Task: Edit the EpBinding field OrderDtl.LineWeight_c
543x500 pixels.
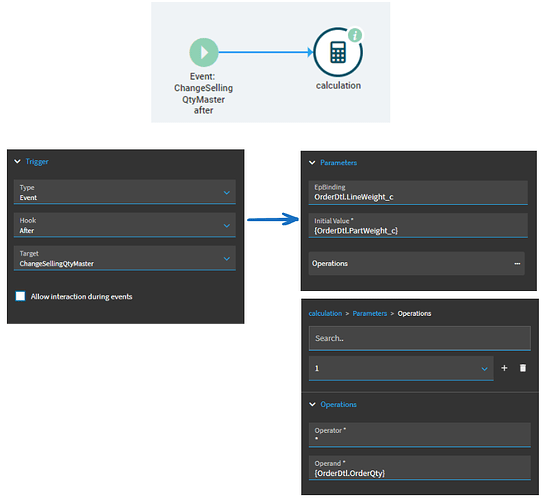Action: 418,193
